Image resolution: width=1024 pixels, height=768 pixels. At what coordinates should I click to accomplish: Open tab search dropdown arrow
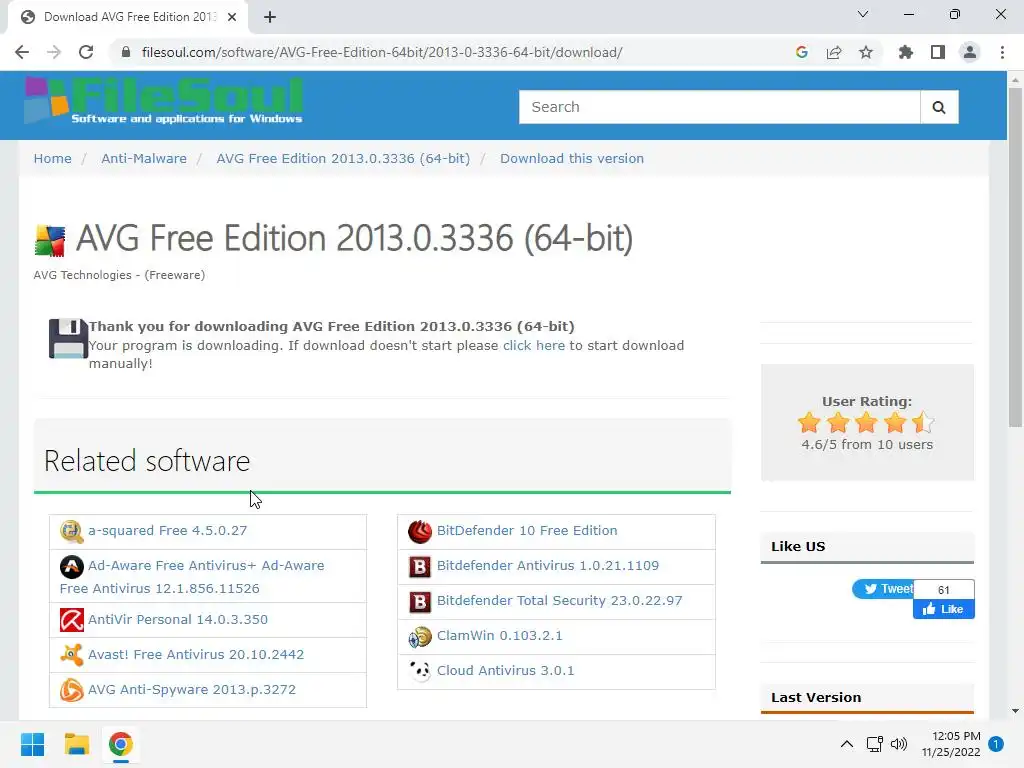tap(863, 14)
